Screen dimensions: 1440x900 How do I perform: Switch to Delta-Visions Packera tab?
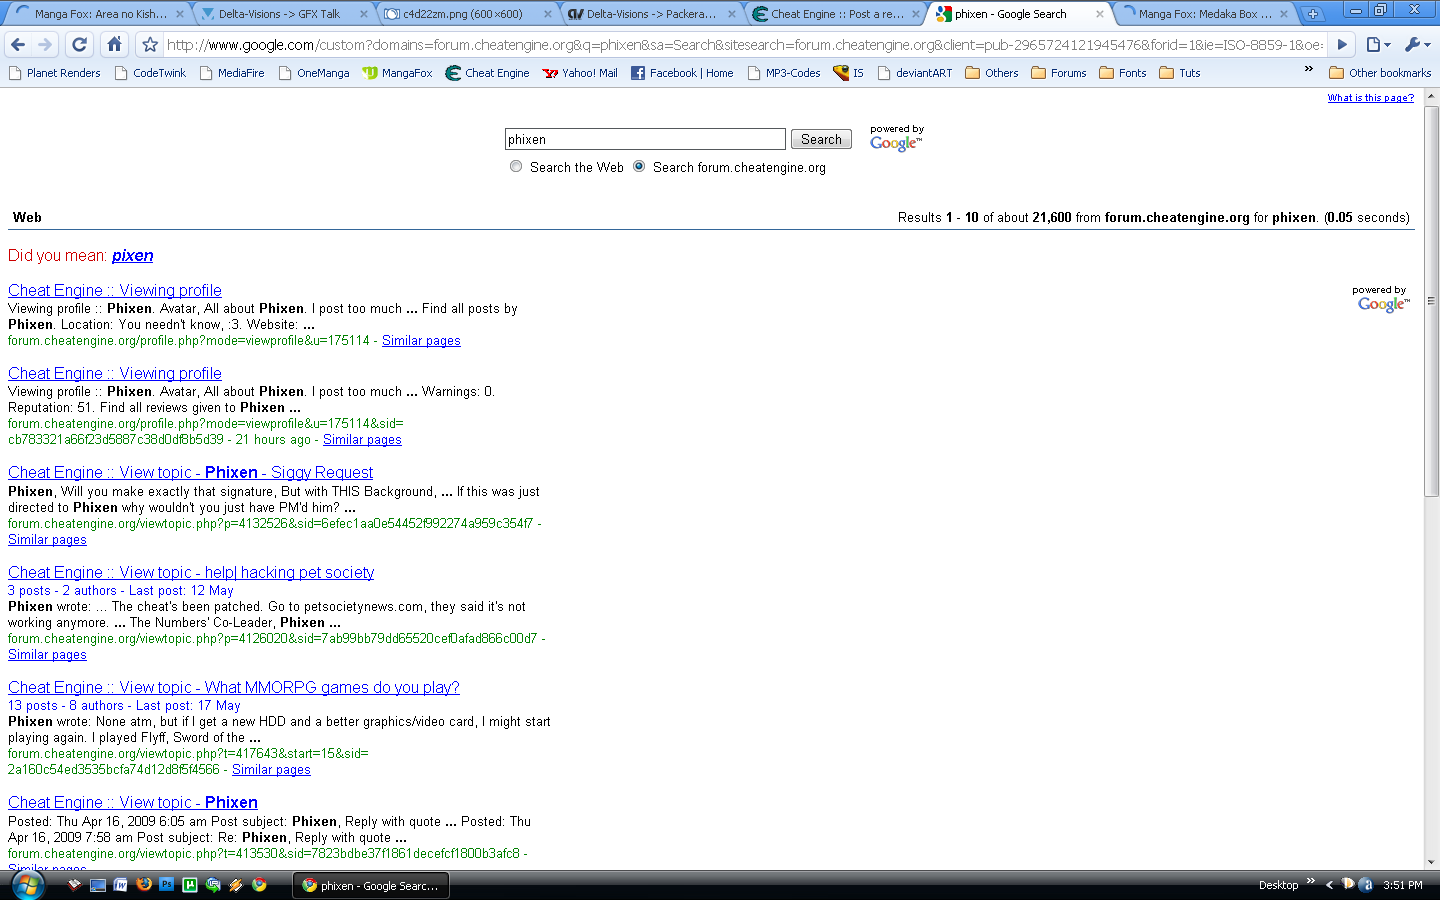pyautogui.click(x=652, y=14)
